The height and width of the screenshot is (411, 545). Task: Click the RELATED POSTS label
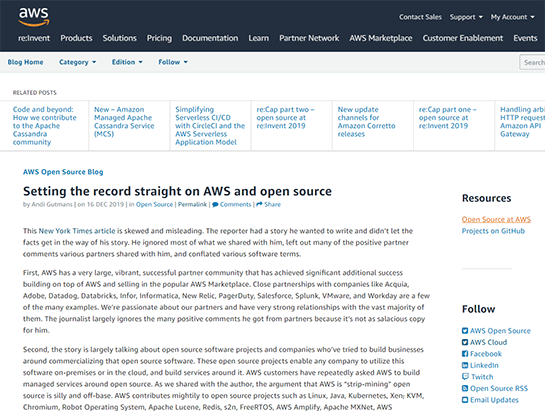(x=34, y=92)
